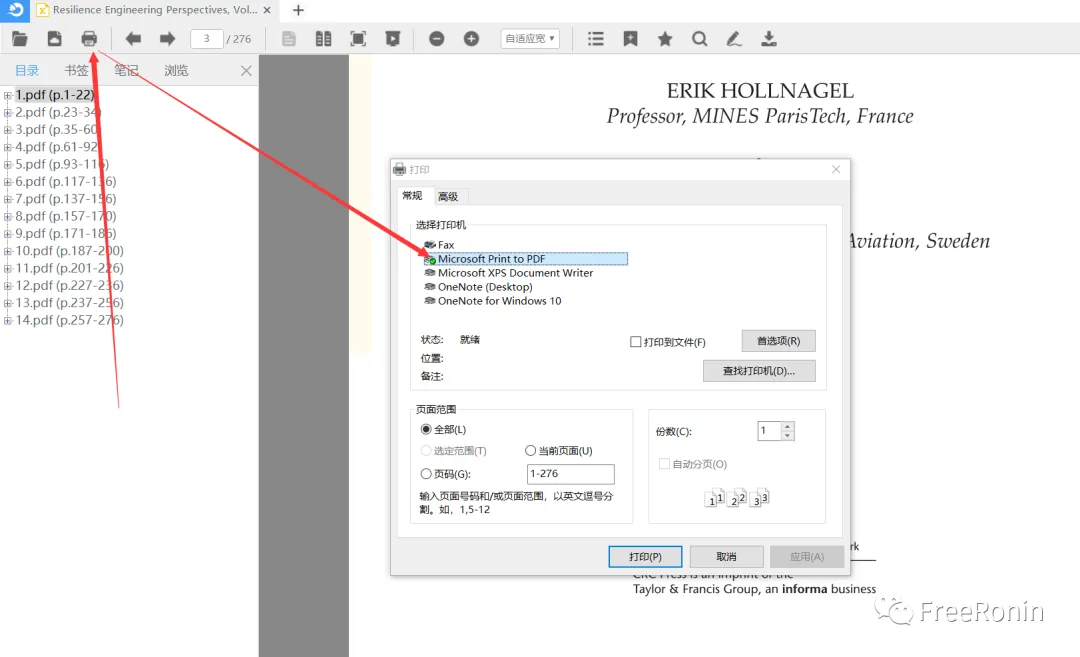Select two-page view icon

point(323,39)
